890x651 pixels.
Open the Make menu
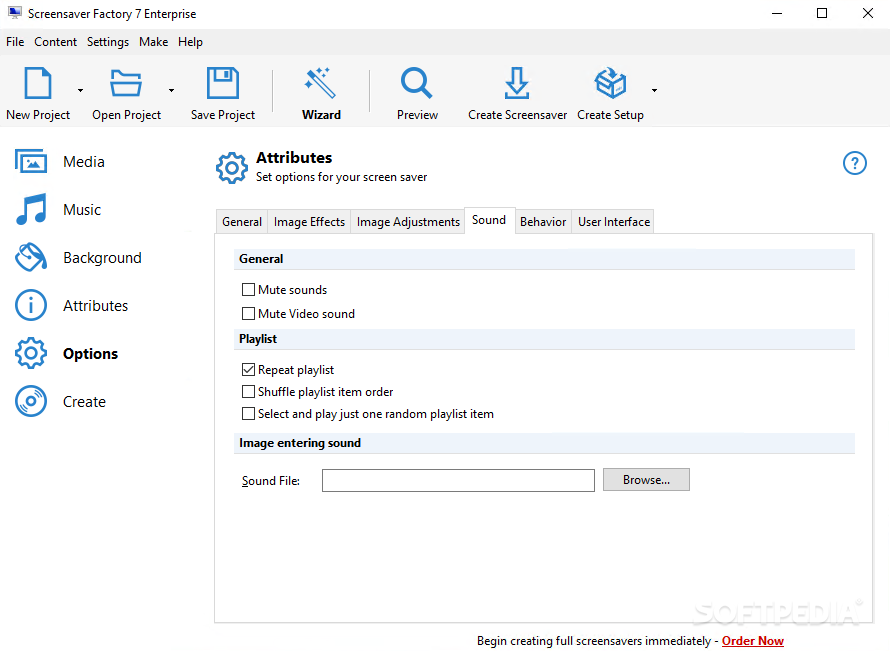[x=153, y=42]
